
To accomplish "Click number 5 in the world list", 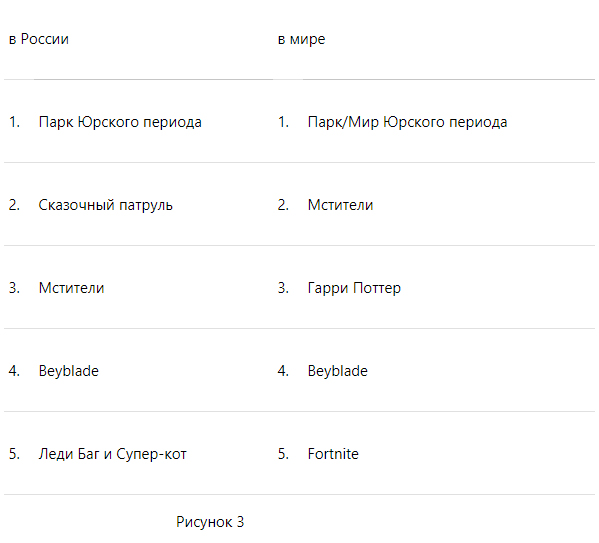I will 283,454.
